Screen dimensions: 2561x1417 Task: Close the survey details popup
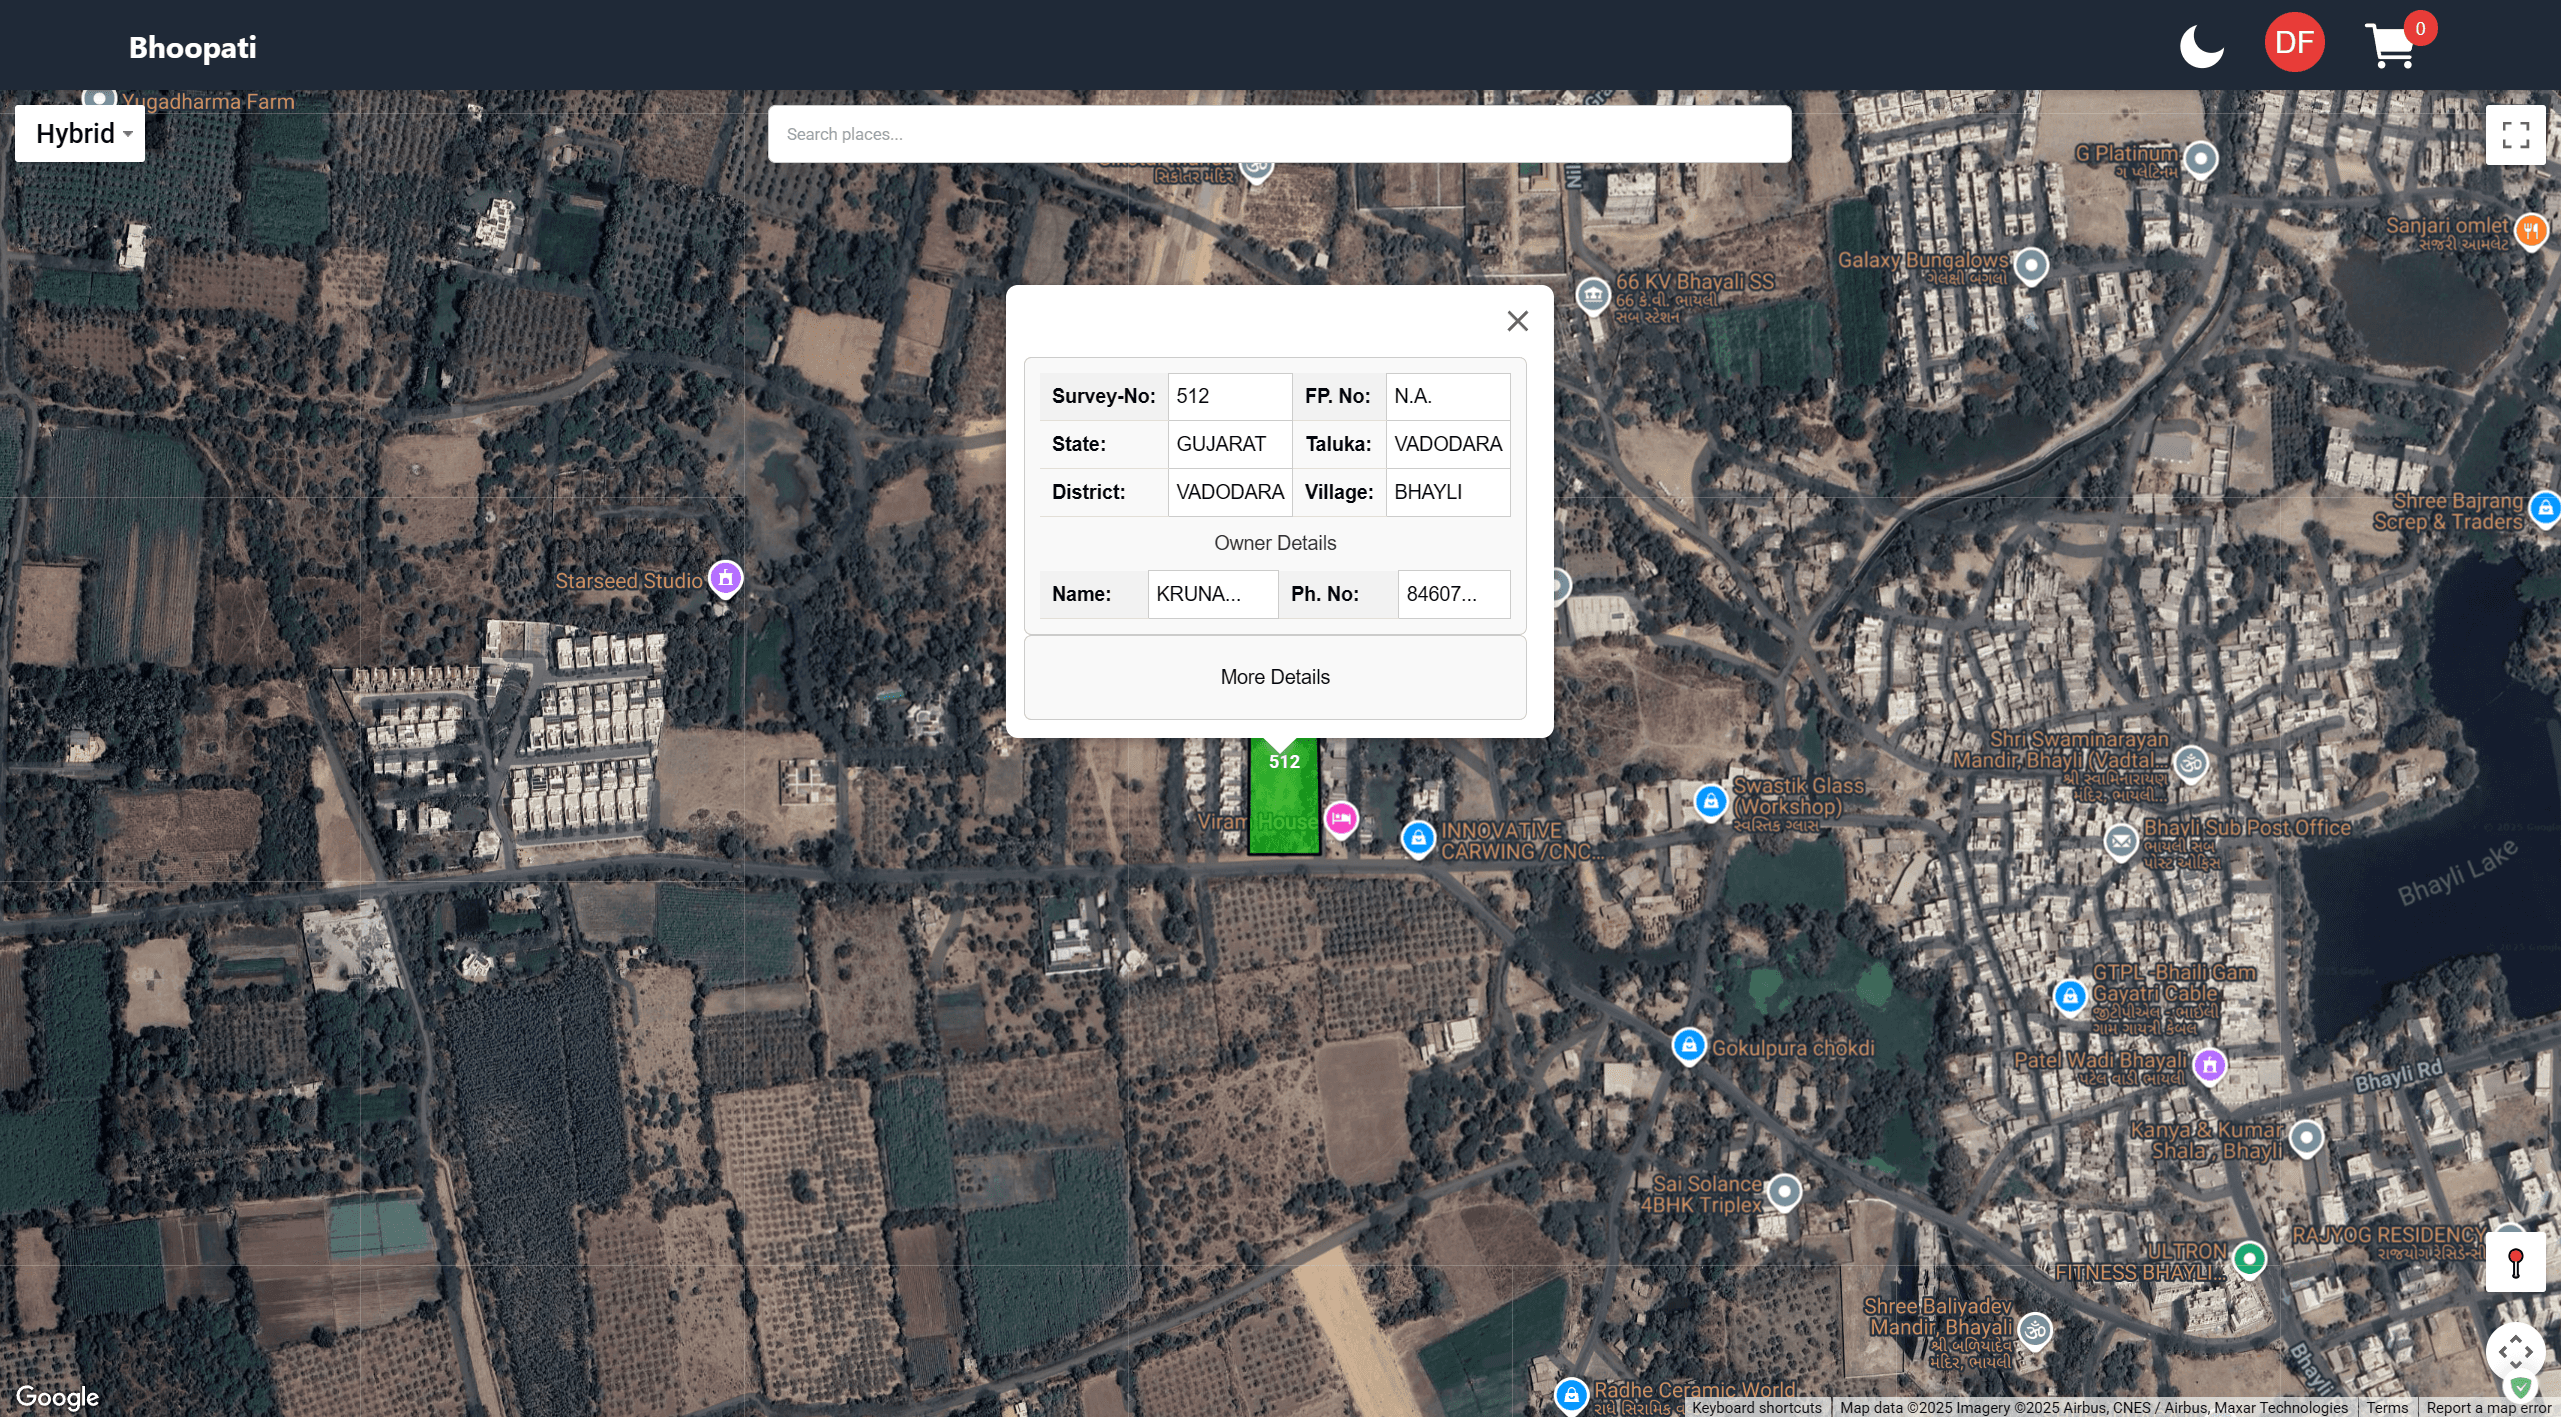tap(1518, 320)
